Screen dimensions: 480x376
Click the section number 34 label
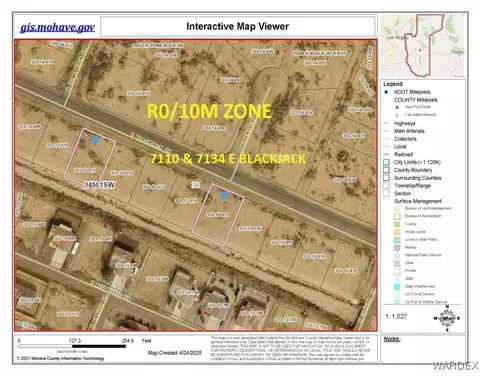[196, 184]
